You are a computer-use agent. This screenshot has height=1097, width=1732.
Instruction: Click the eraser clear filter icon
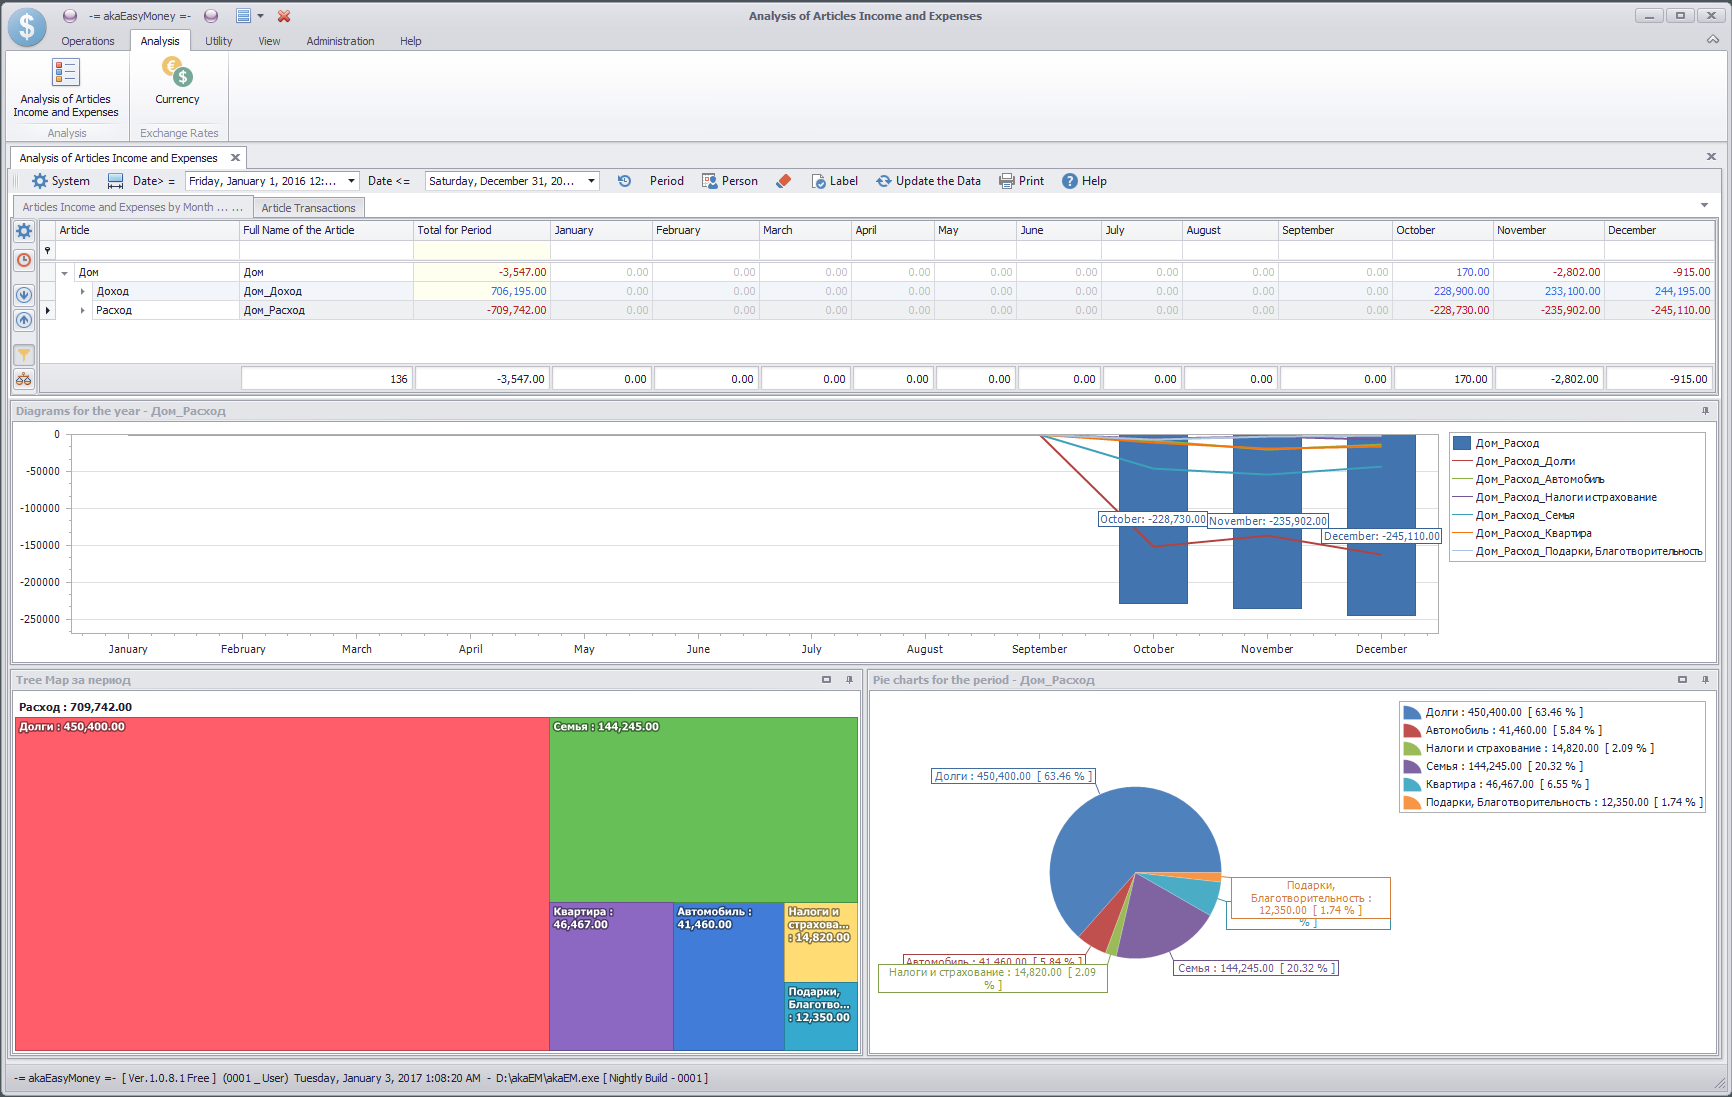[784, 181]
